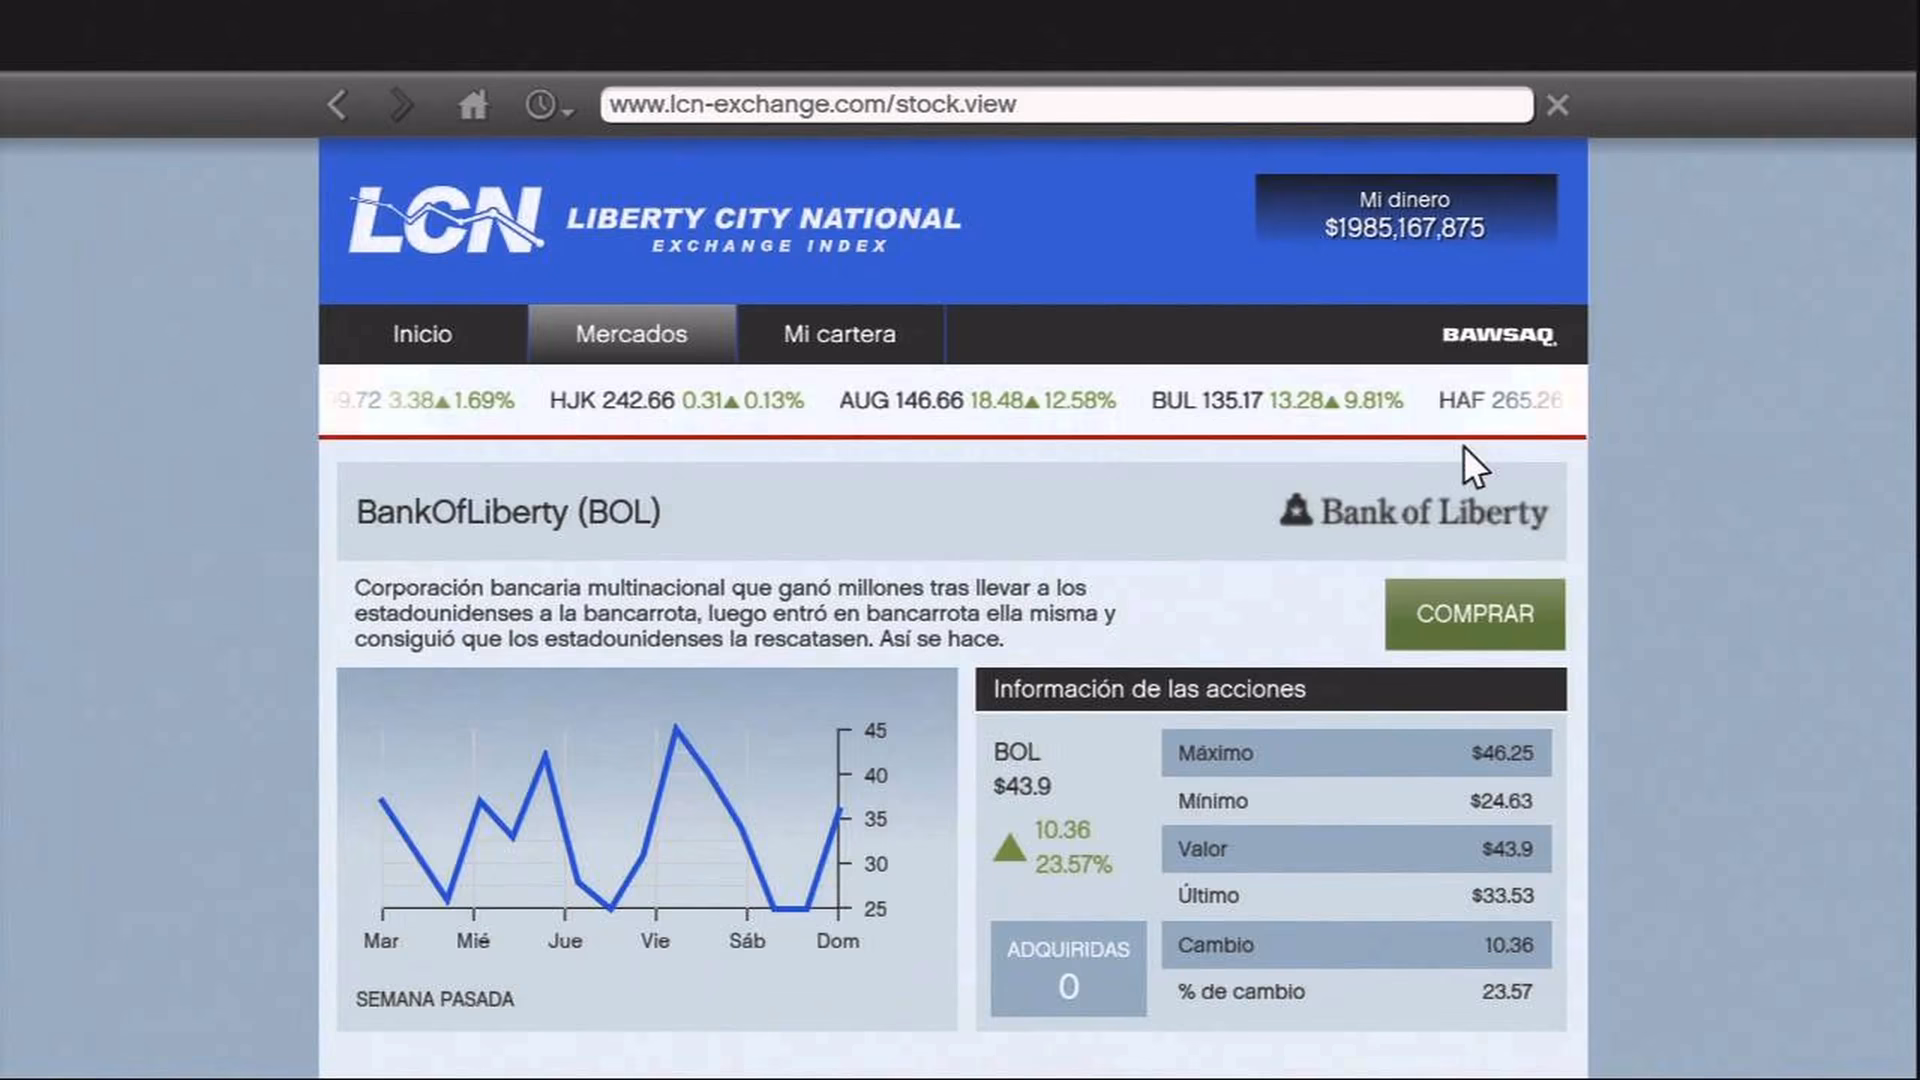This screenshot has height=1080, width=1920.
Task: Switch to the Mercados tab
Action: (x=632, y=334)
